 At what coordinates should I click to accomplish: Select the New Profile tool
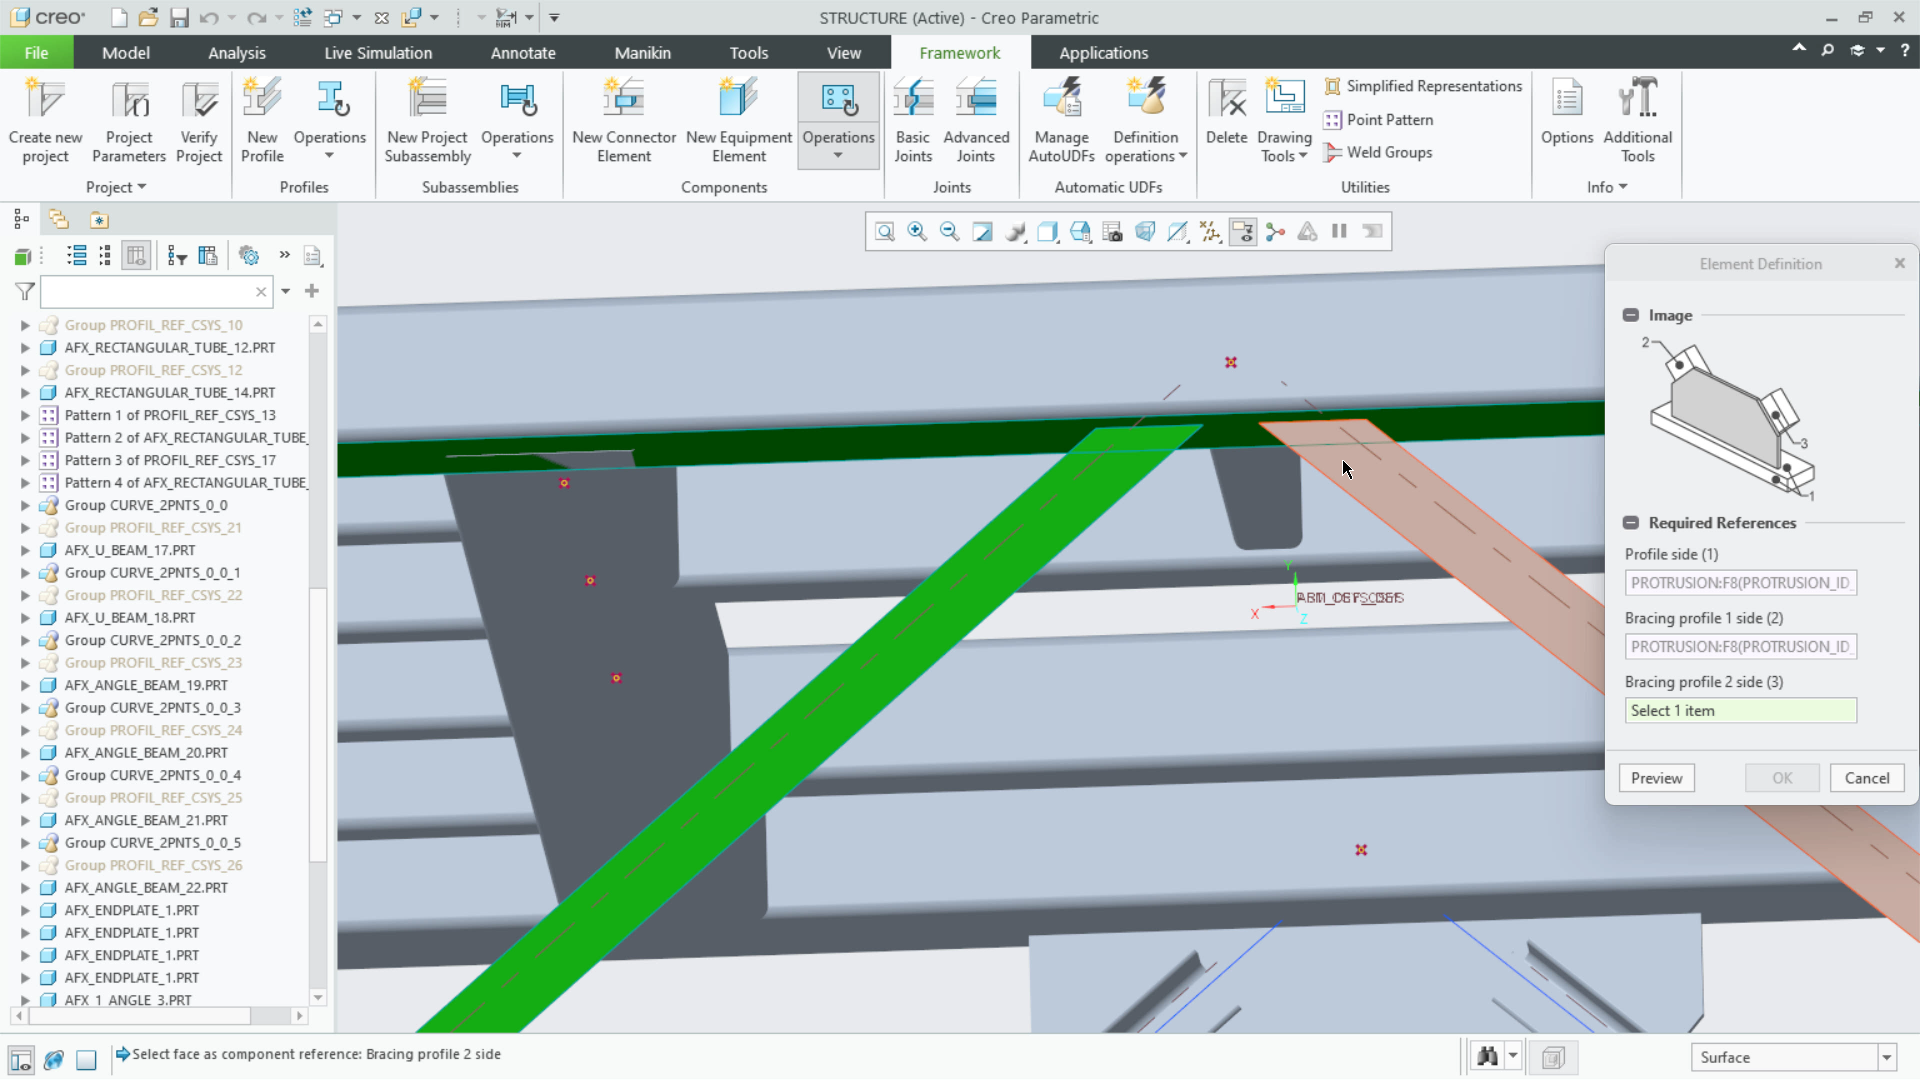pos(262,119)
